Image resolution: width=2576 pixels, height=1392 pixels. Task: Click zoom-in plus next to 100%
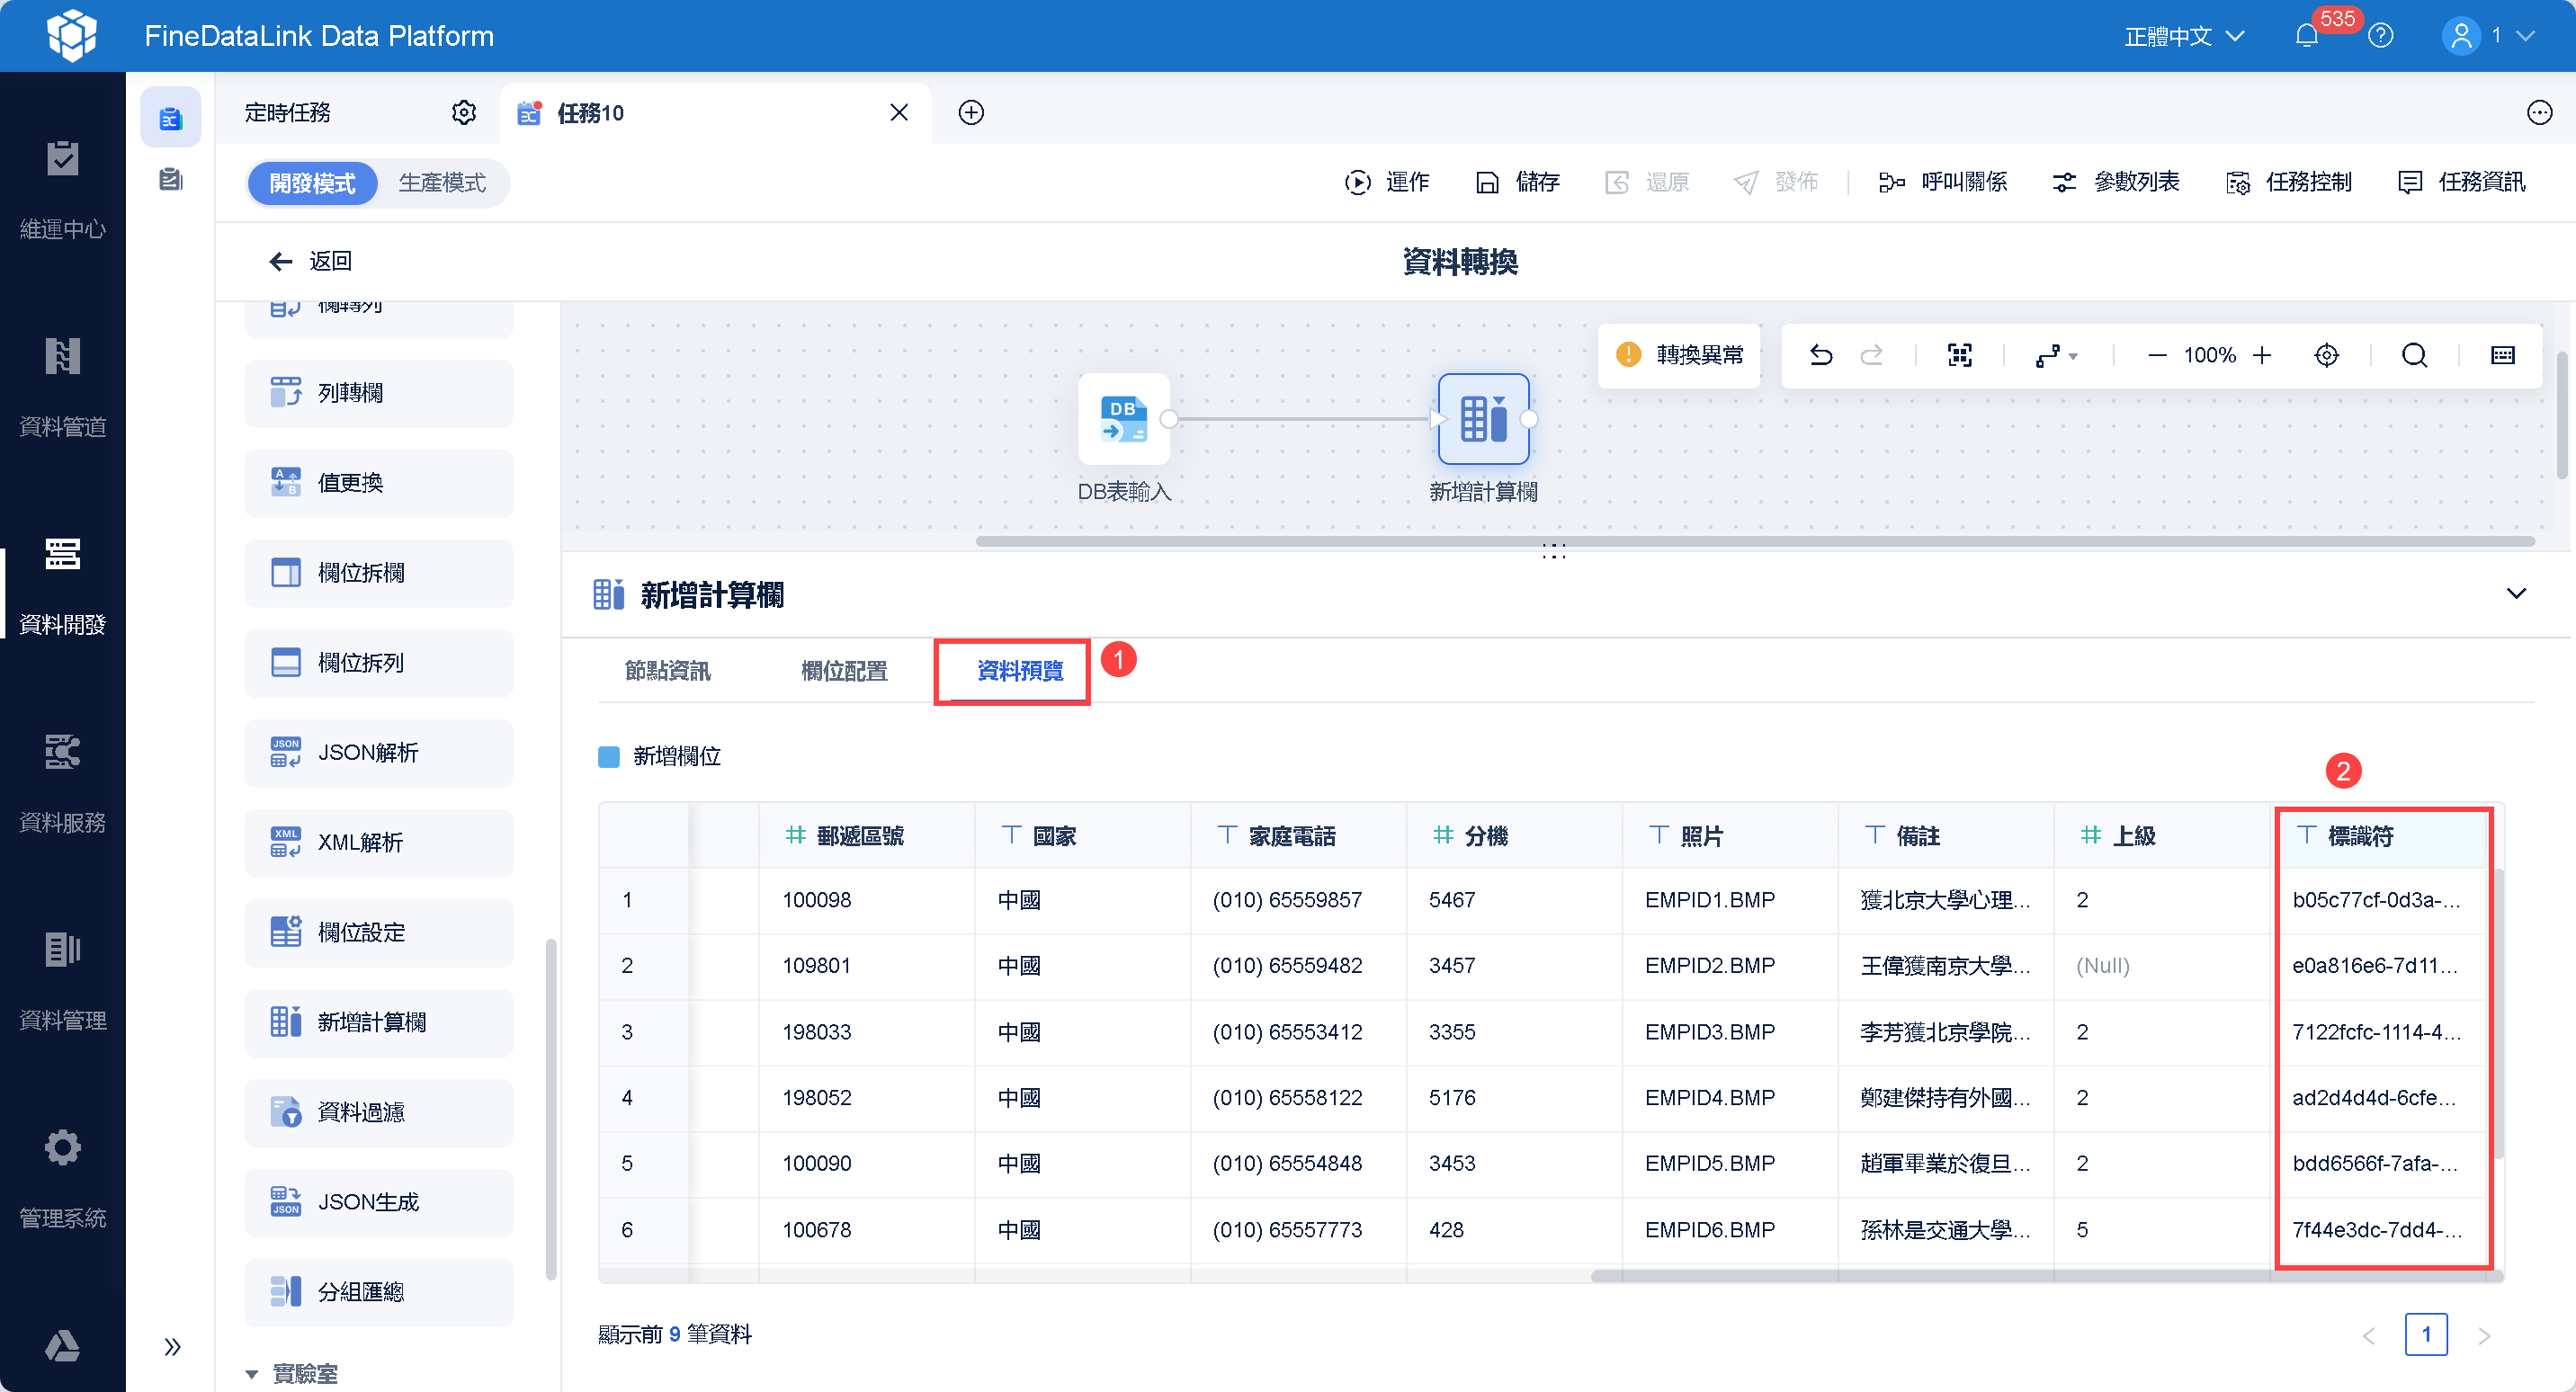pos(2262,355)
